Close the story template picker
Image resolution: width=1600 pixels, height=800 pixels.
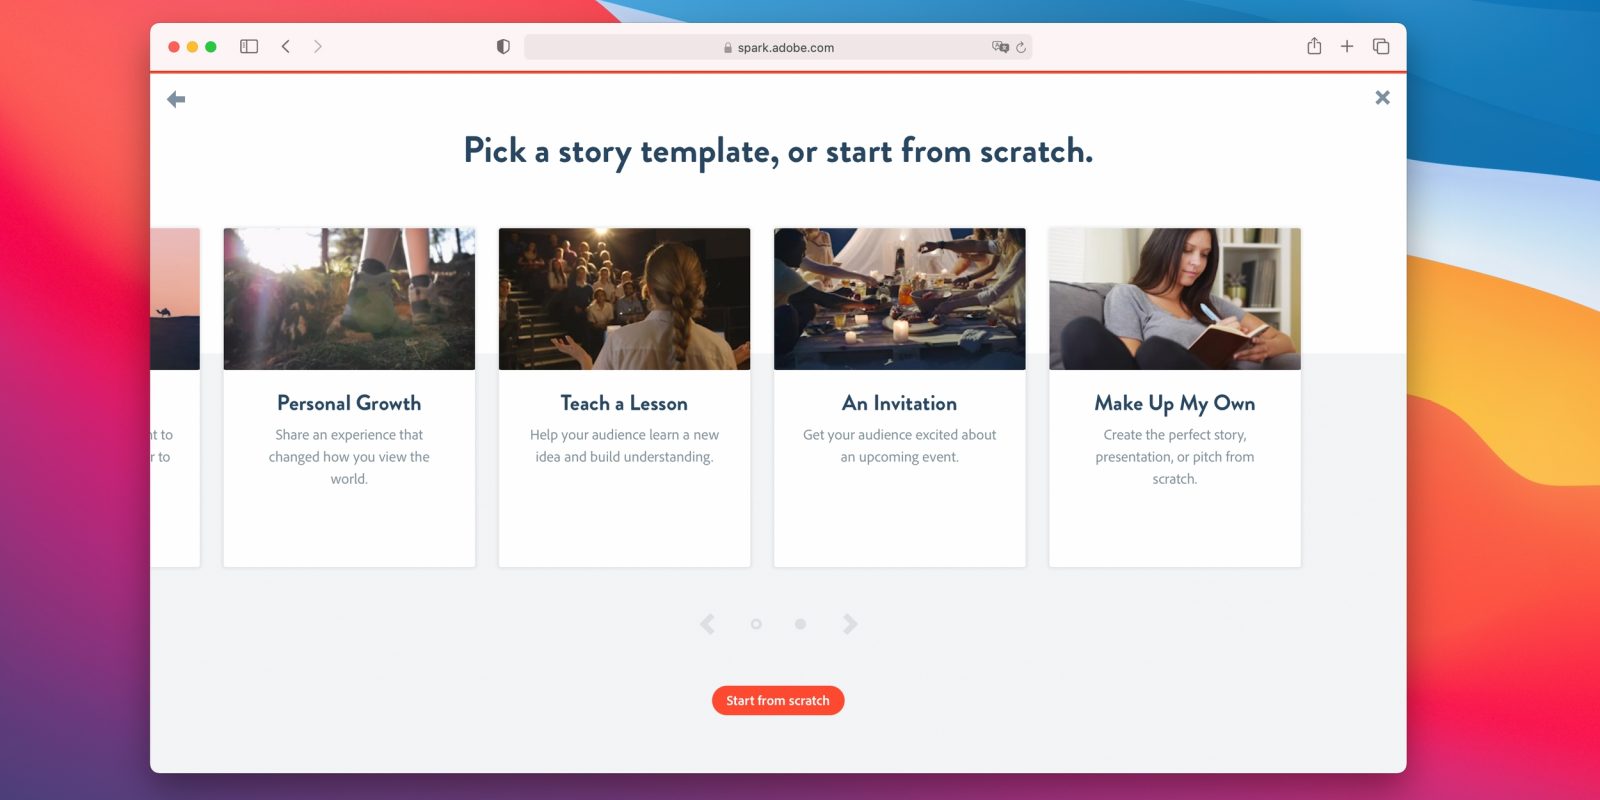pyautogui.click(x=1382, y=97)
